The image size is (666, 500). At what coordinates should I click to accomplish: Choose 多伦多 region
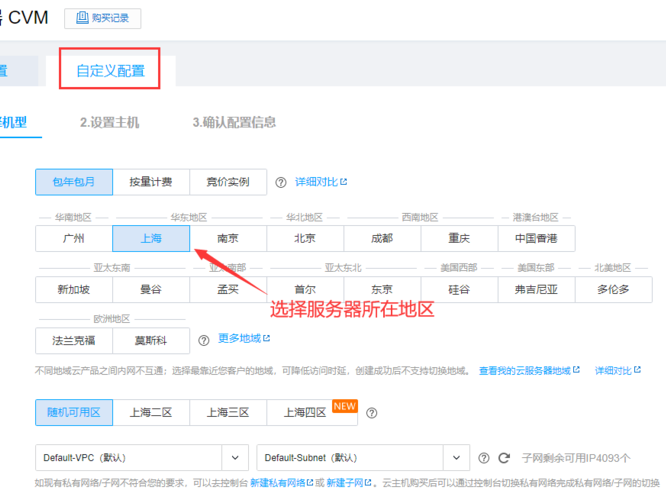pos(613,290)
